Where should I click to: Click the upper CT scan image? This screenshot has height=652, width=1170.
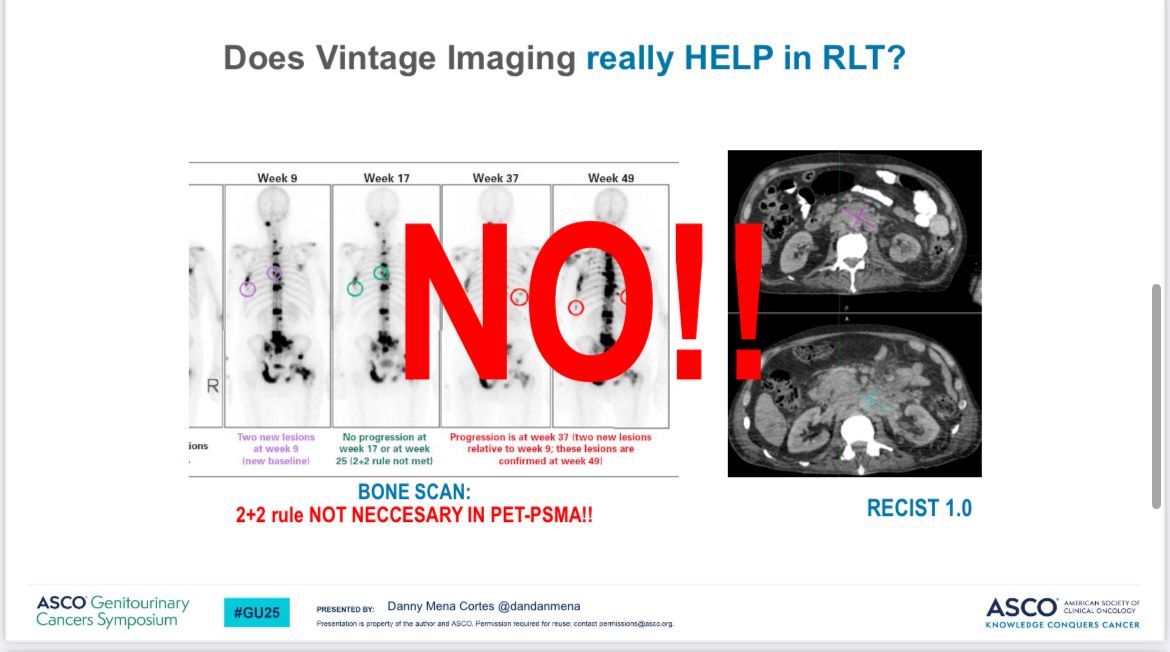(x=854, y=231)
